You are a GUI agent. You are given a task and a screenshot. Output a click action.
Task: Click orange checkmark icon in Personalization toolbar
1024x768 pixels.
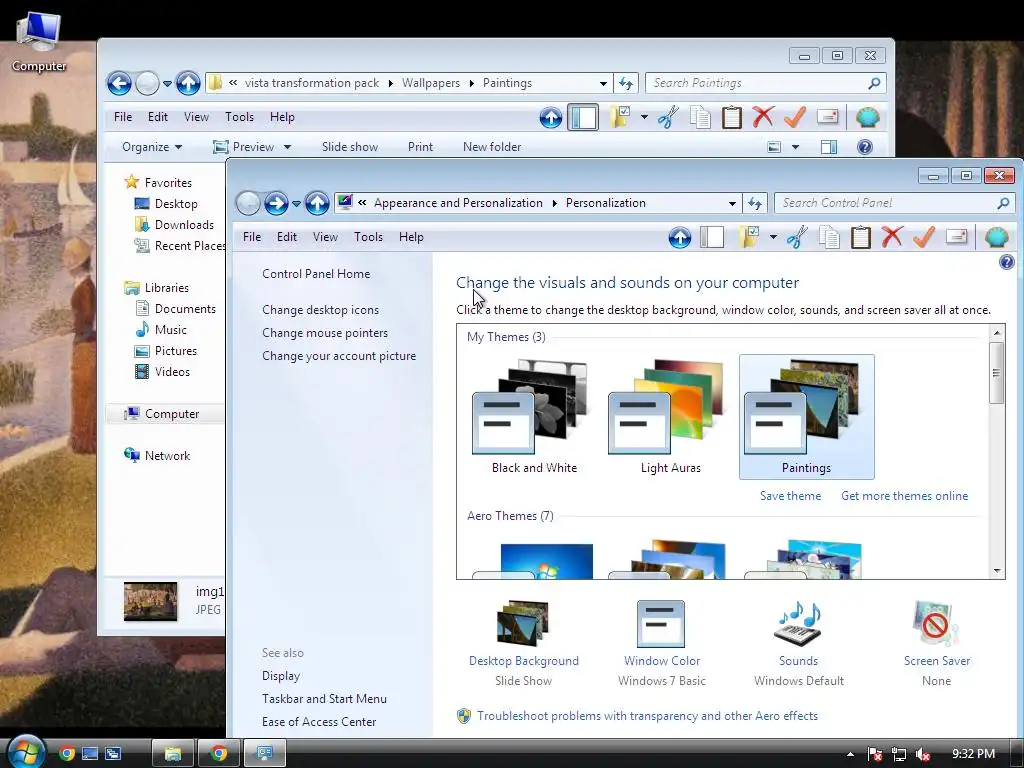pos(923,237)
